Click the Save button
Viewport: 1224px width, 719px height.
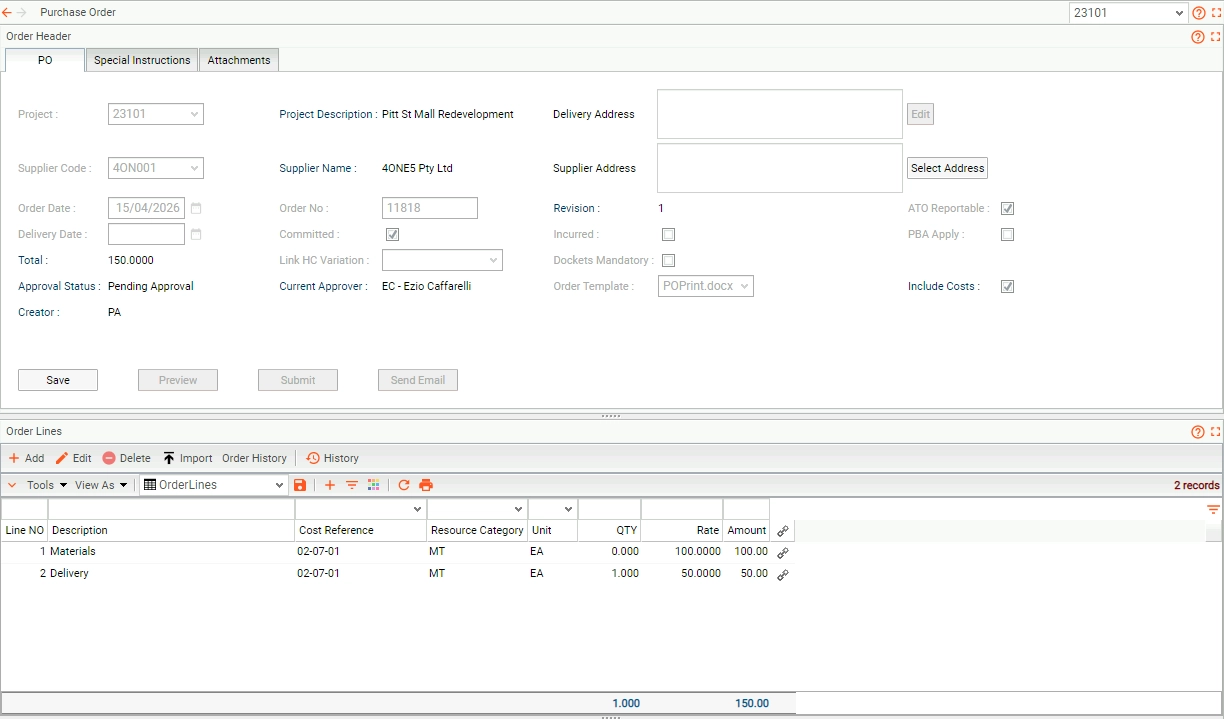point(58,380)
